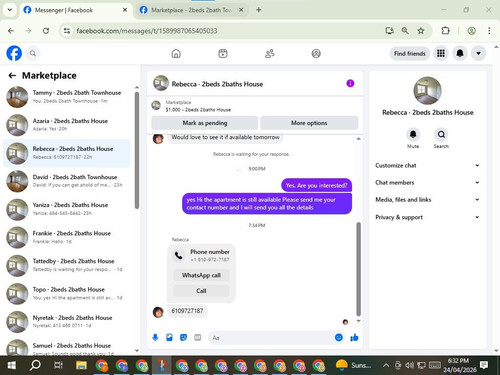Click More options button
The width and height of the screenshot is (500, 375).
(x=309, y=123)
